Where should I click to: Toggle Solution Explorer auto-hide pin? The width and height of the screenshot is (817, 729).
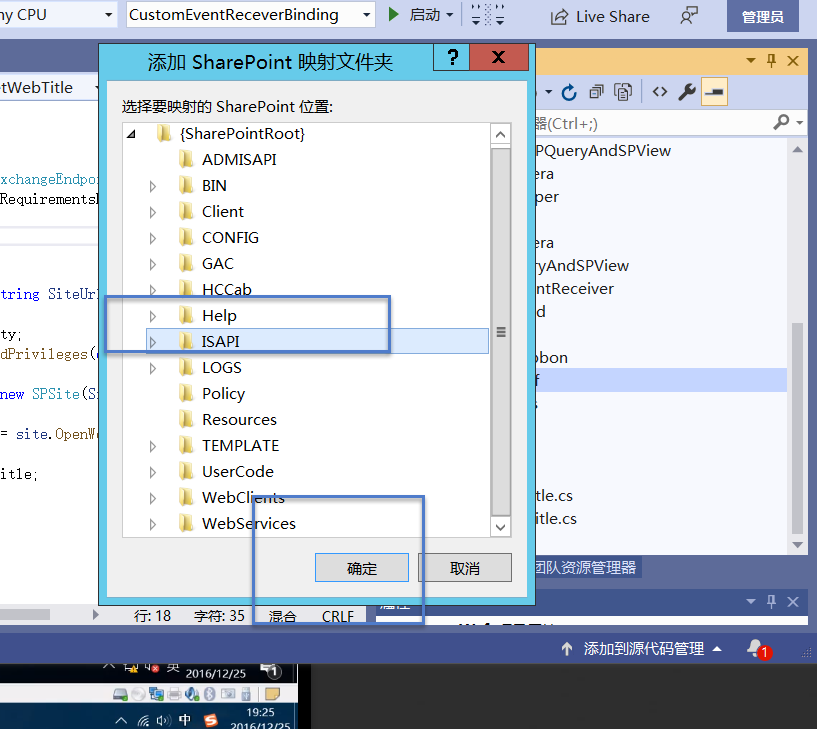[x=772, y=60]
